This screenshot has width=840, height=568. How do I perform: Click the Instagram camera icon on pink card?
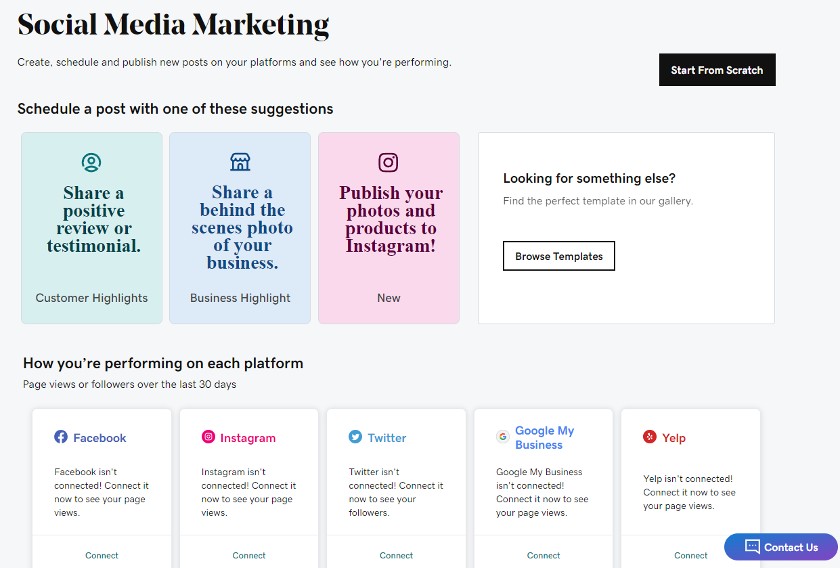click(388, 162)
